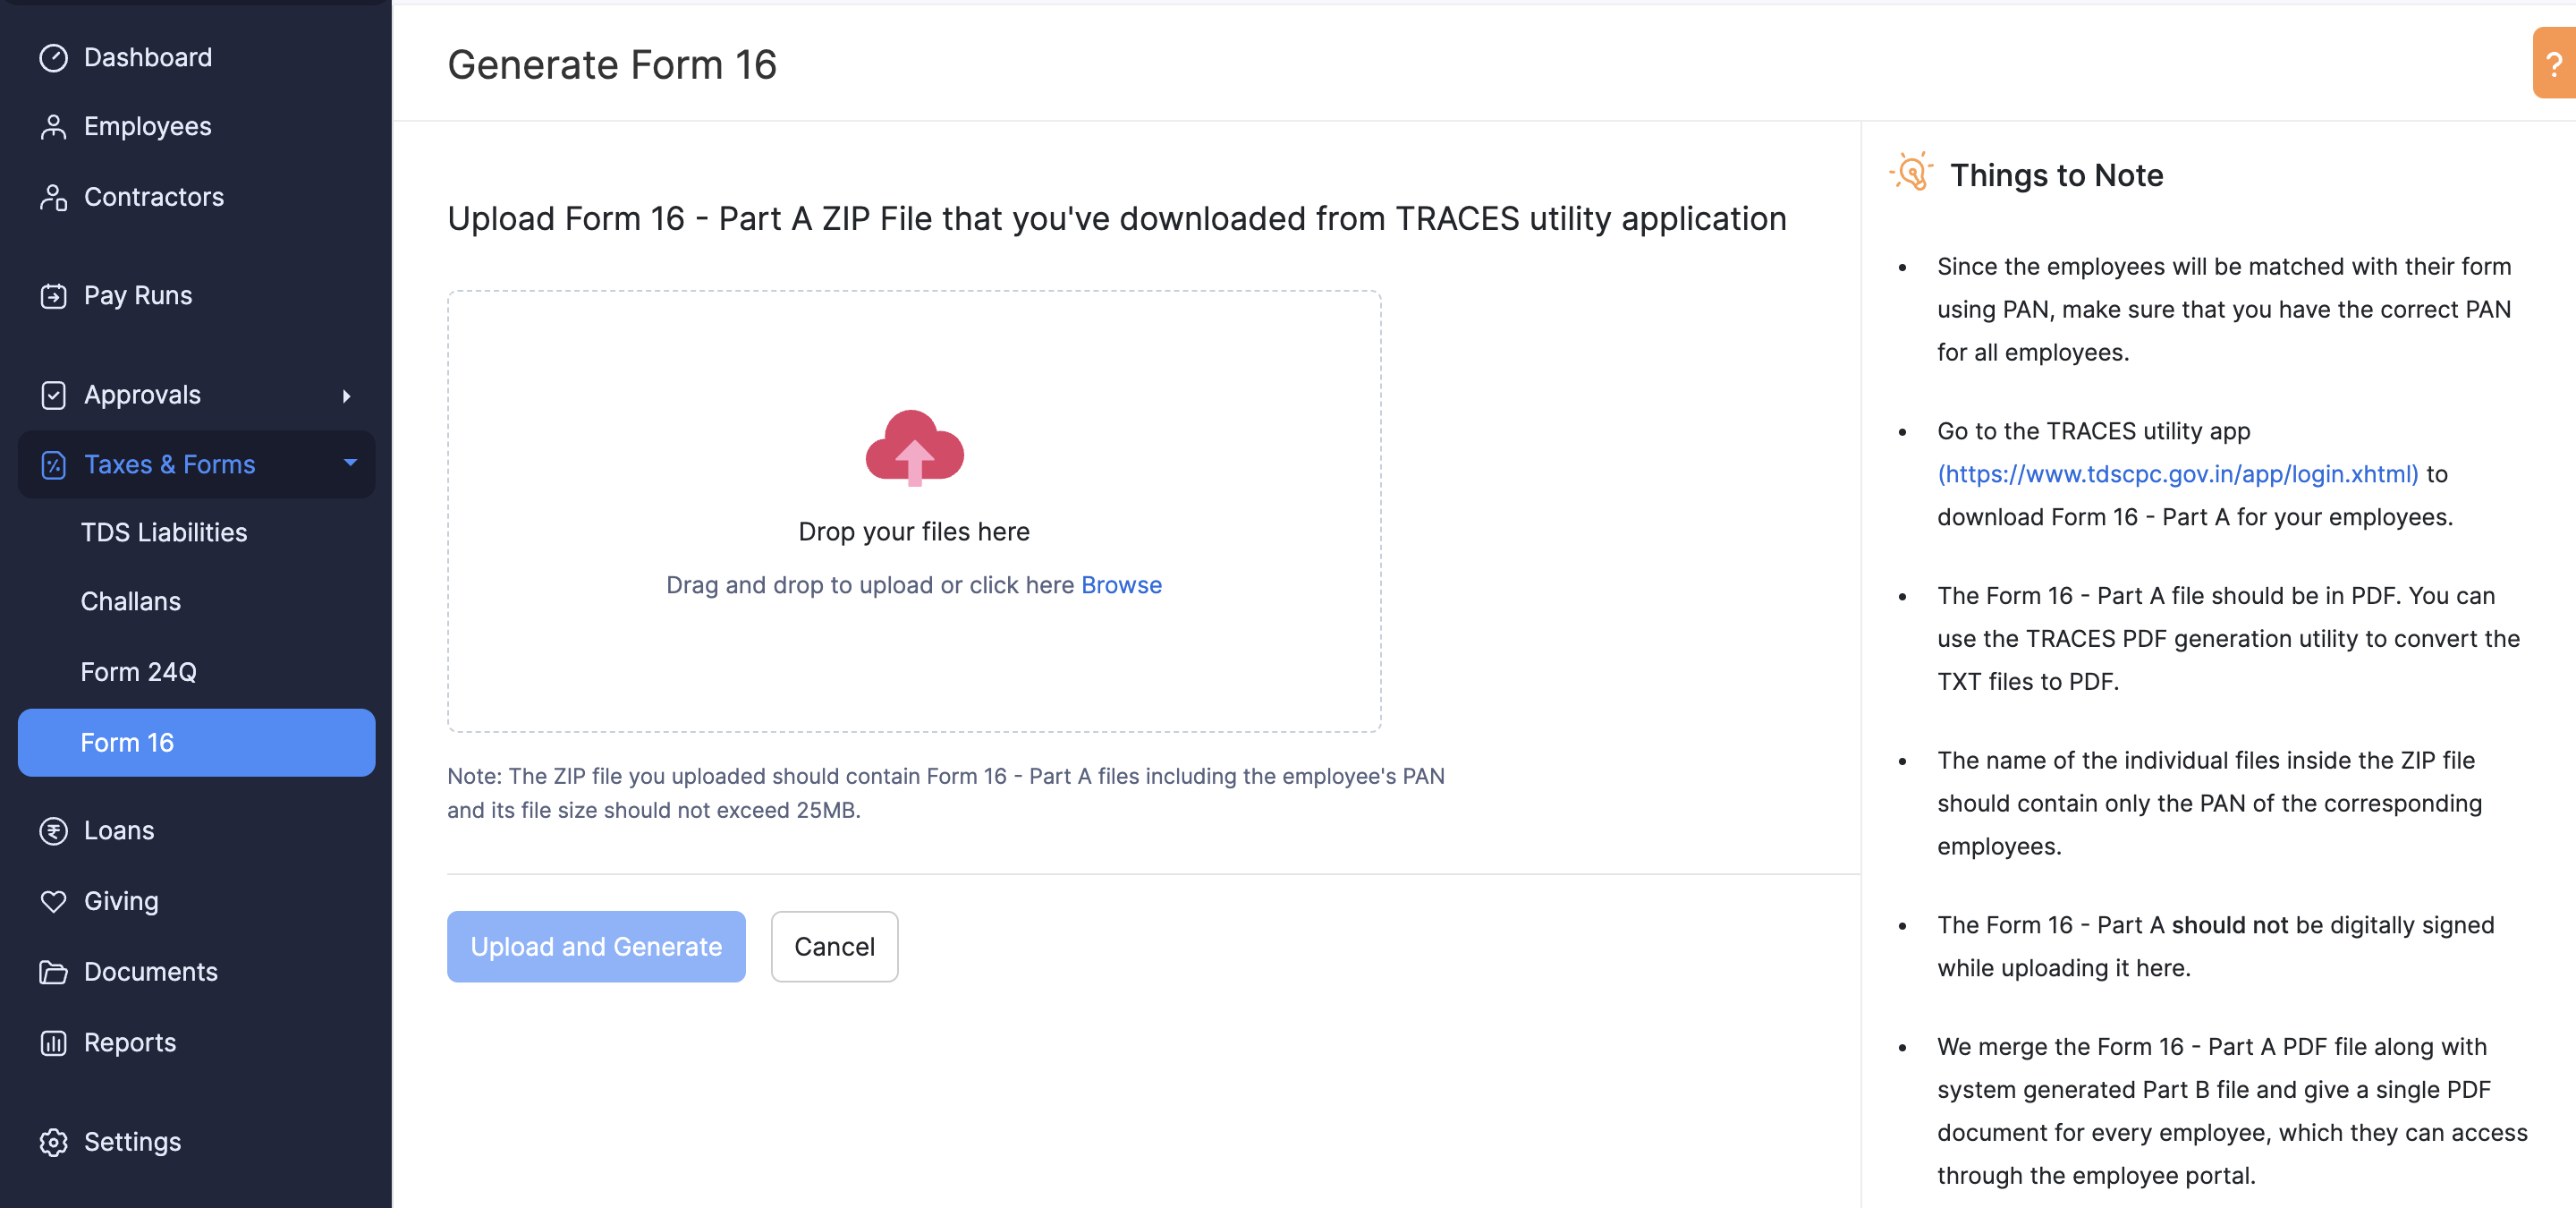Screen dimensions: 2576x1208
Task: Open TDS Liabilities
Action: (x=163, y=532)
